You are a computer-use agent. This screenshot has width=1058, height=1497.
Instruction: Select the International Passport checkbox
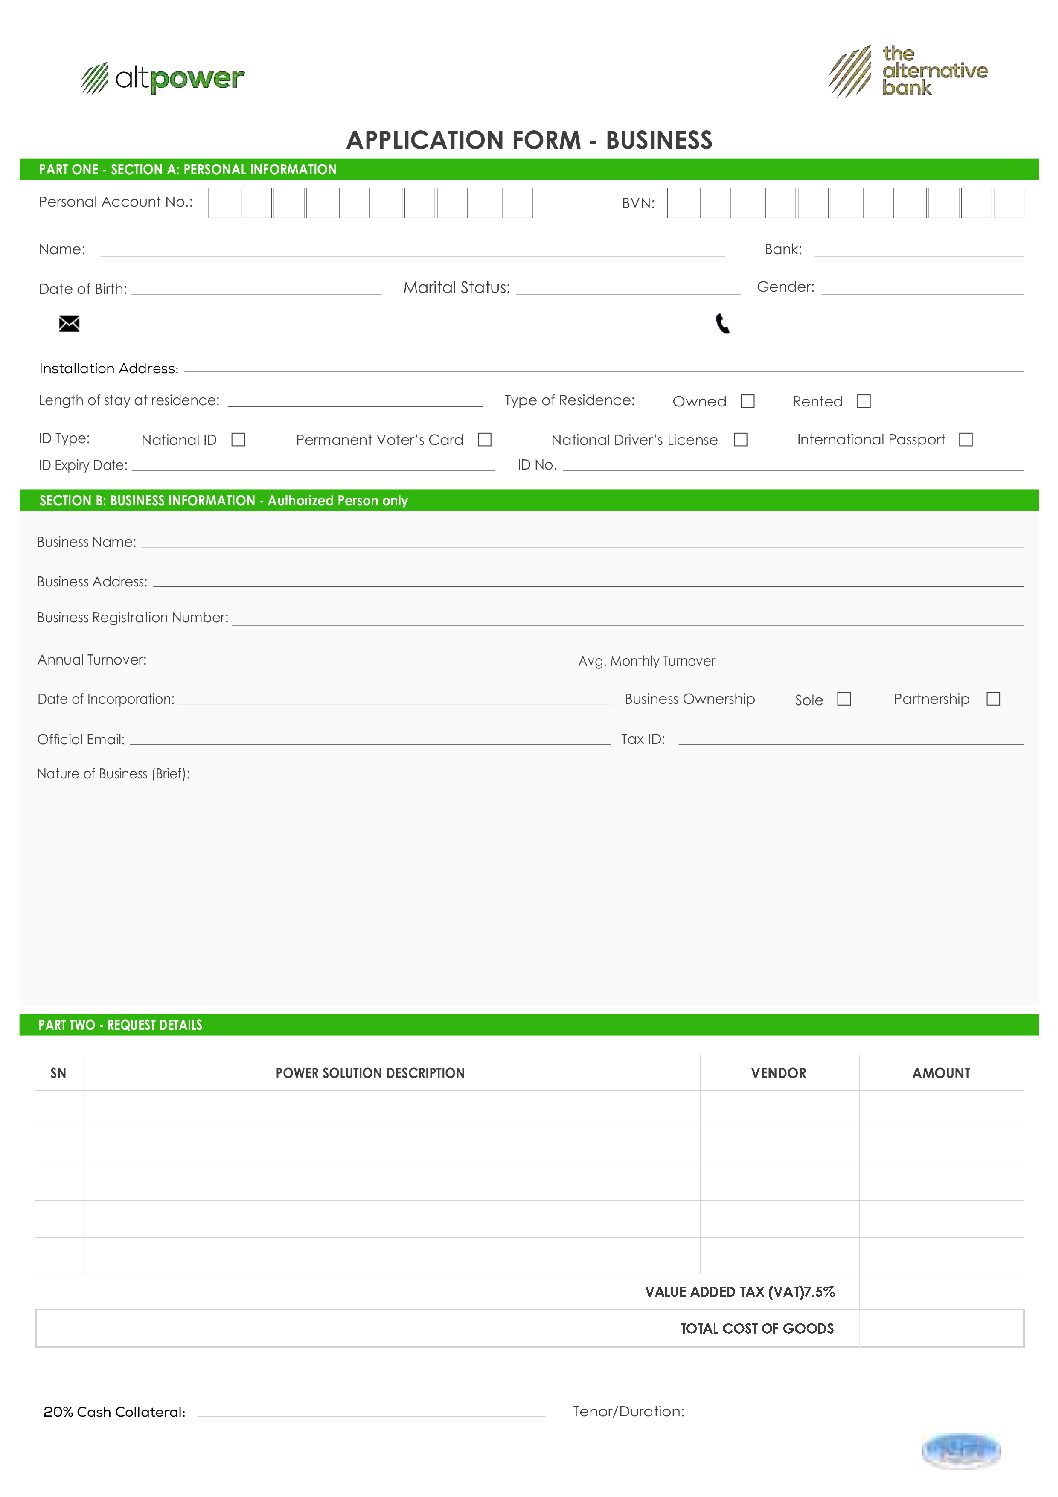[966, 440]
